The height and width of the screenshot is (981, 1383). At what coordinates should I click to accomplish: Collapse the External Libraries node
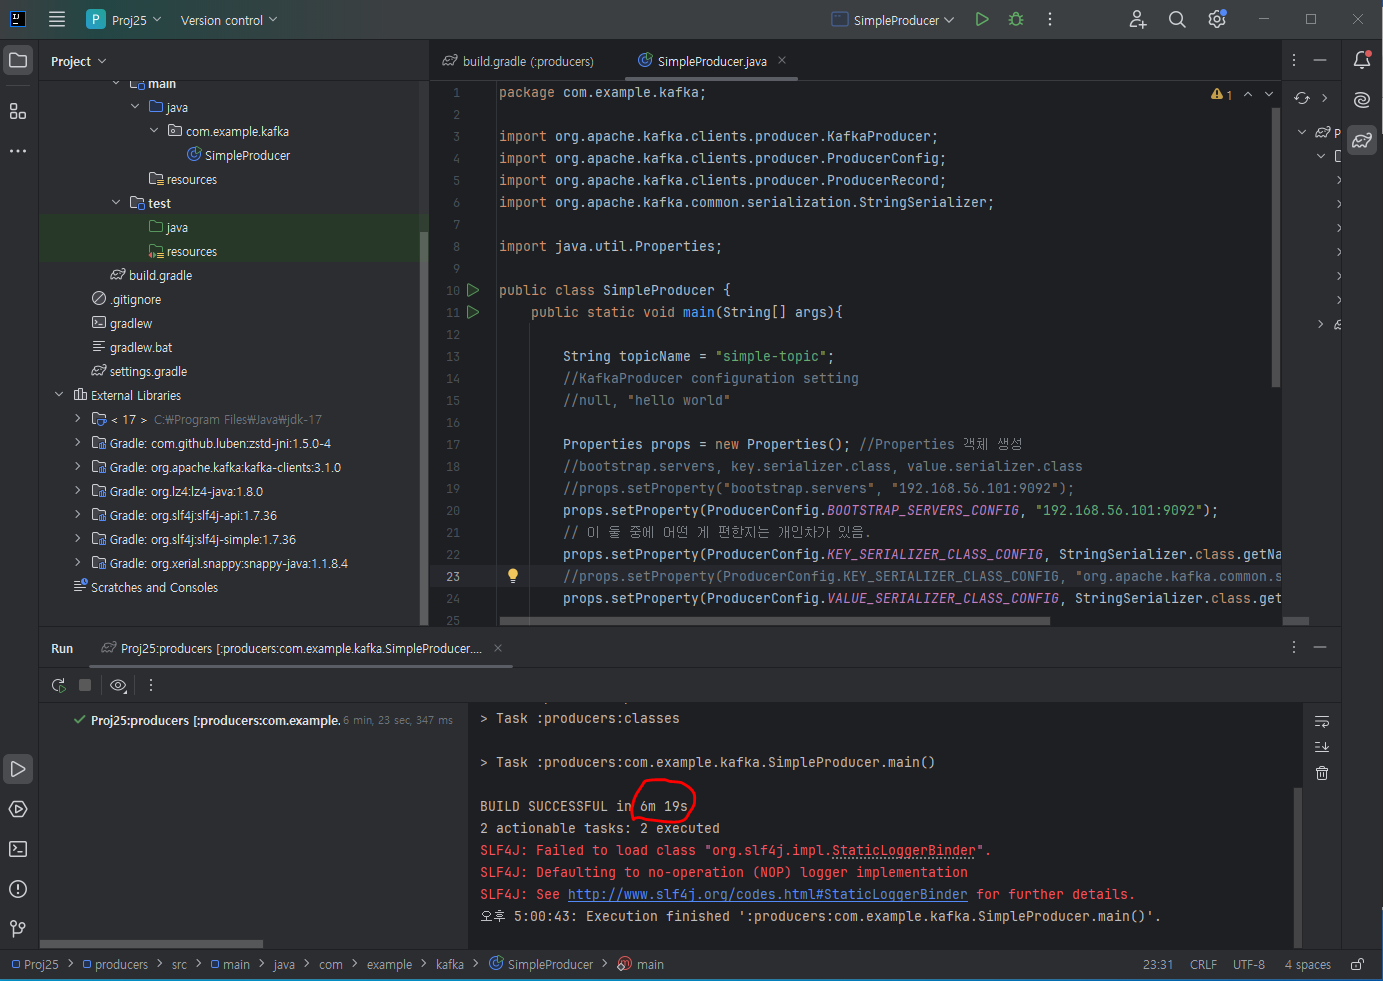pos(59,395)
